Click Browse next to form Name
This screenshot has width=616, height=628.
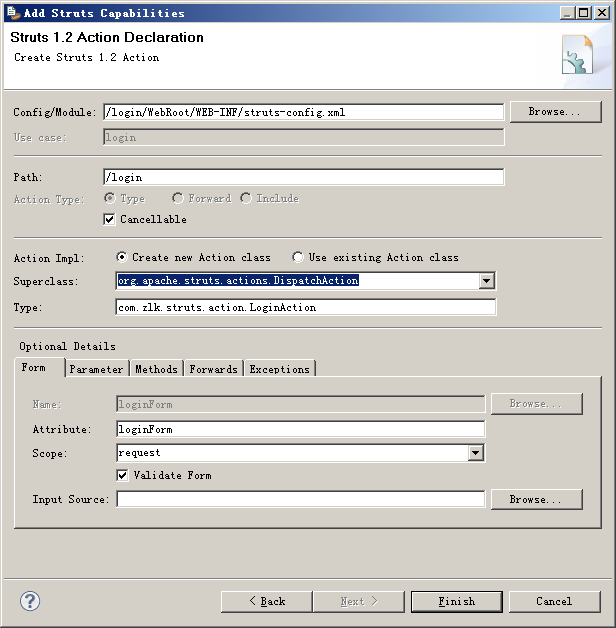click(537, 404)
